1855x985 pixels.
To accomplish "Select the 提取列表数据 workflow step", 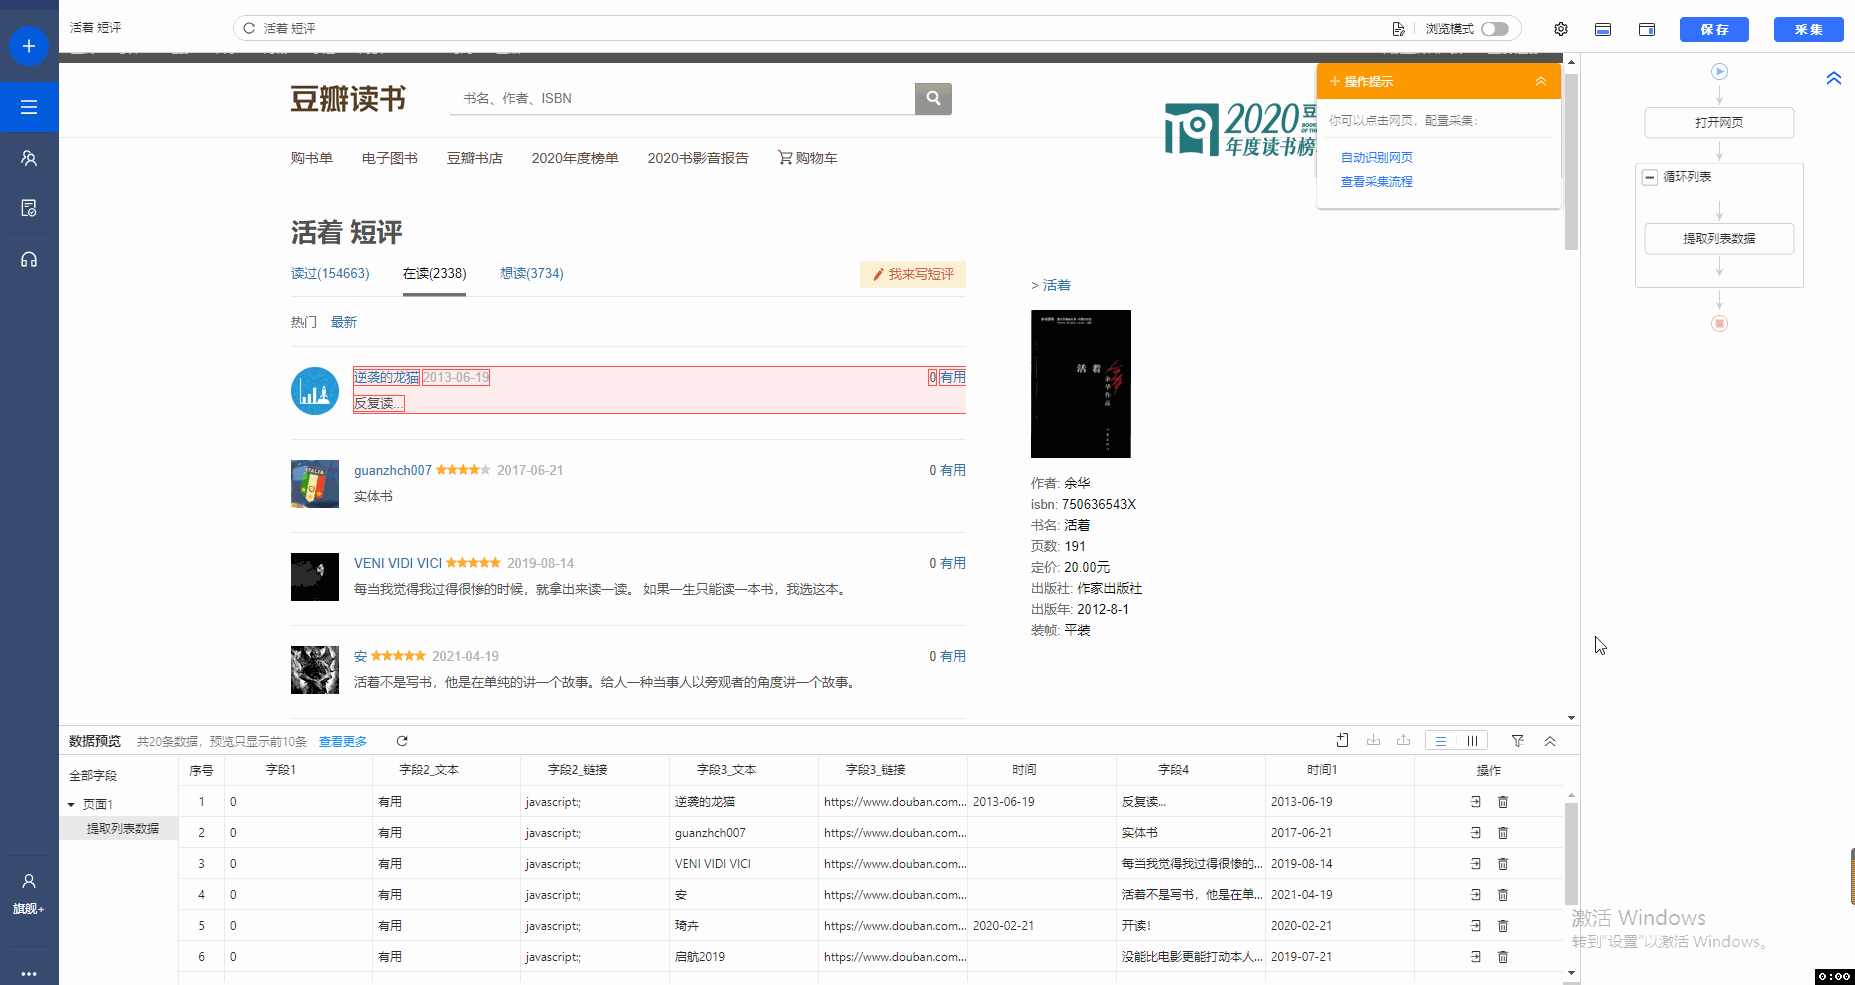I will (x=1719, y=238).
